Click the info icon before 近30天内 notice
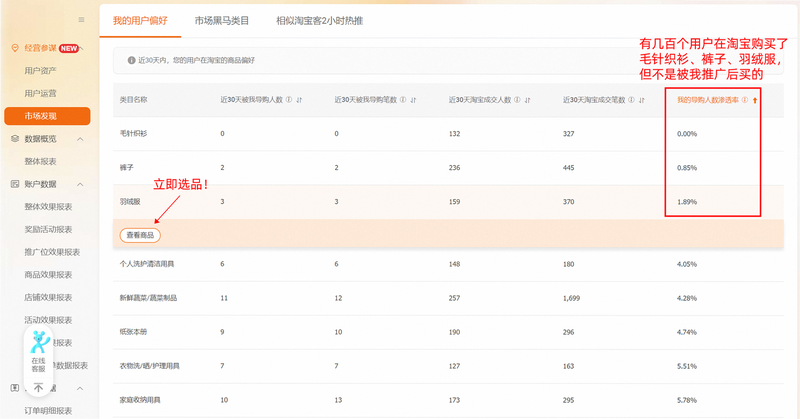This screenshot has height=419, width=800. coord(131,60)
